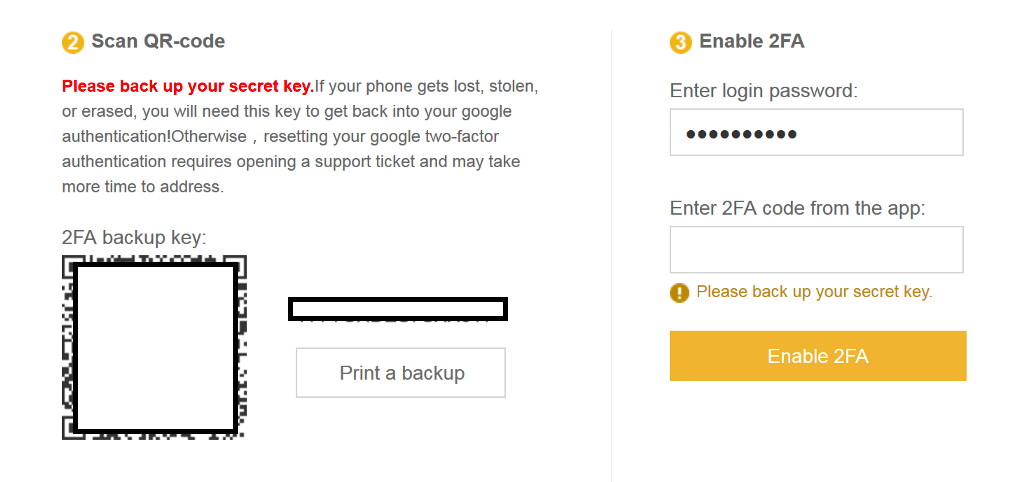Select the redacted backup key string
Image resolution: width=1022 pixels, height=482 pixels.
(x=398, y=309)
